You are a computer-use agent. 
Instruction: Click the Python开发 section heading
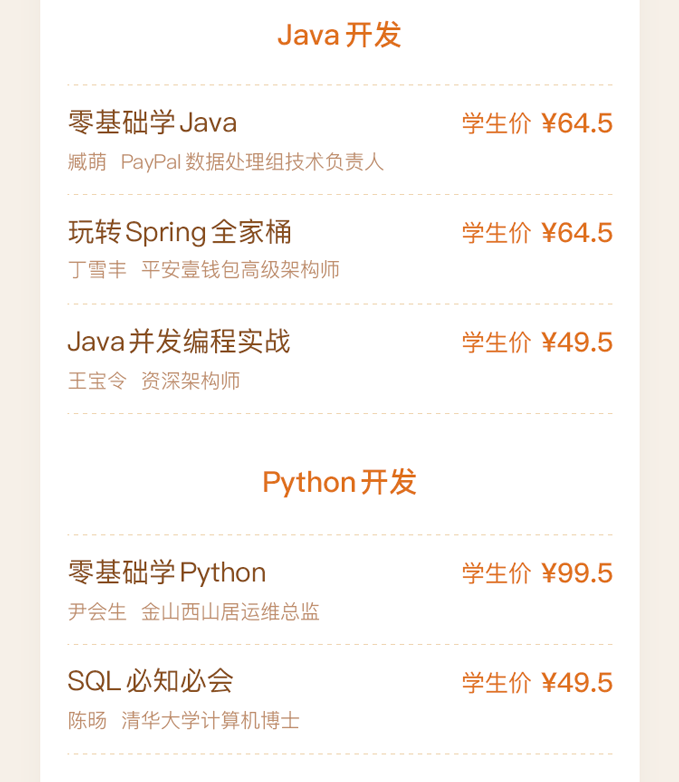pos(339,482)
